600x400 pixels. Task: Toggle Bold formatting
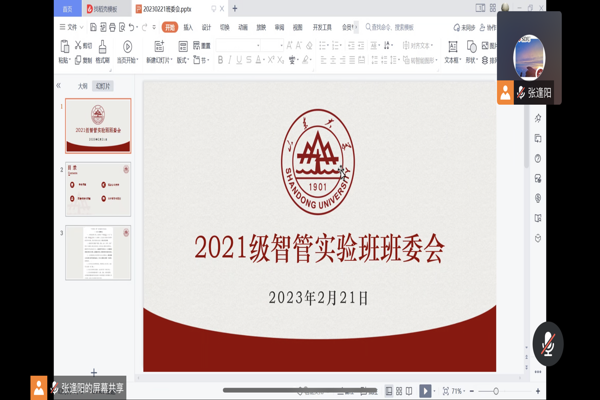tap(220, 60)
